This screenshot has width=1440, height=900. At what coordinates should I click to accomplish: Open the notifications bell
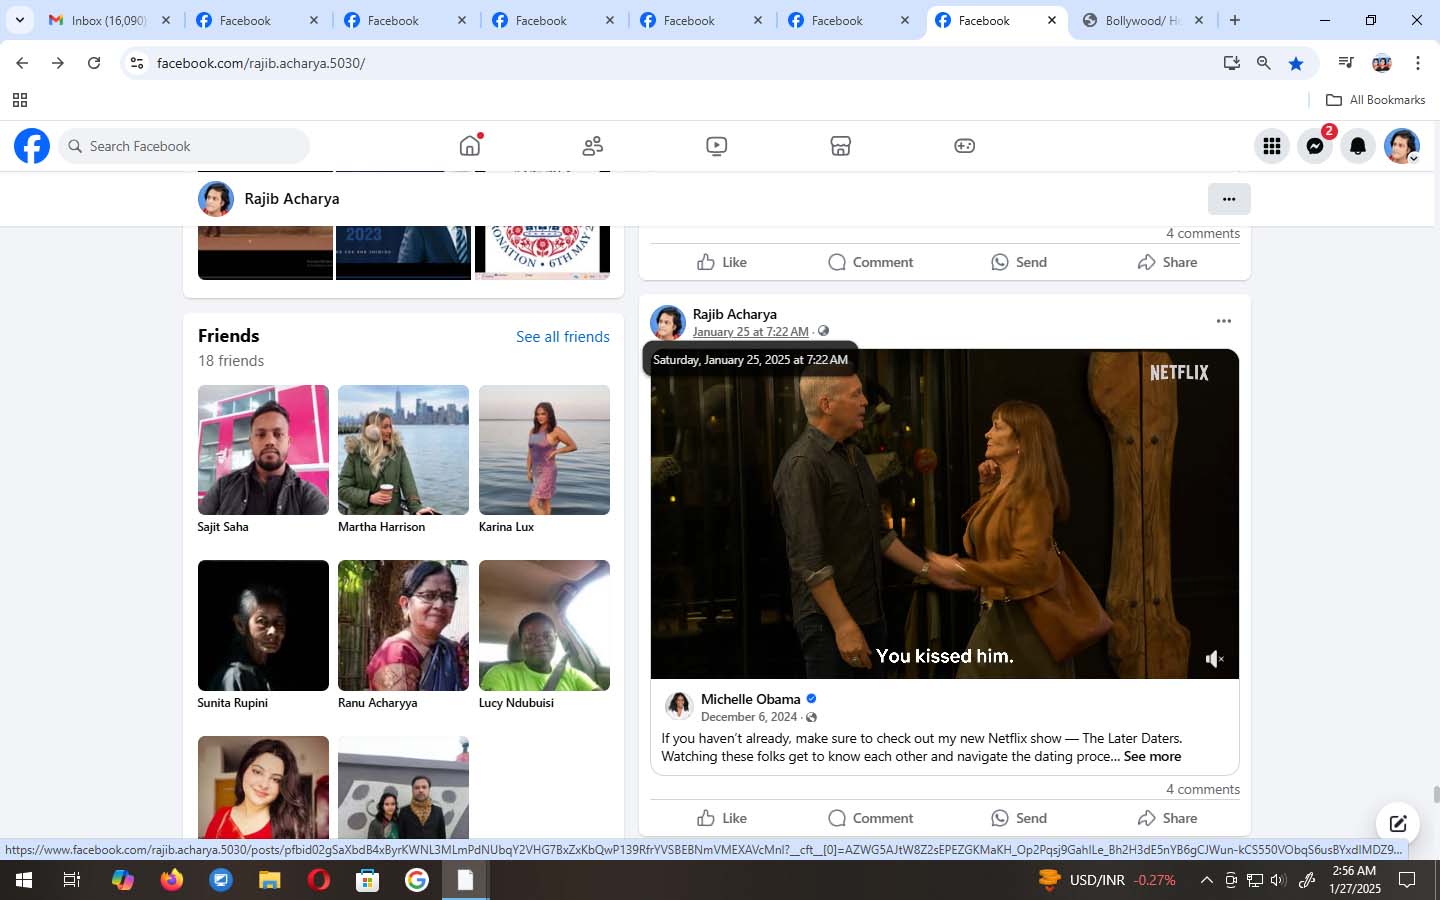[1358, 146]
